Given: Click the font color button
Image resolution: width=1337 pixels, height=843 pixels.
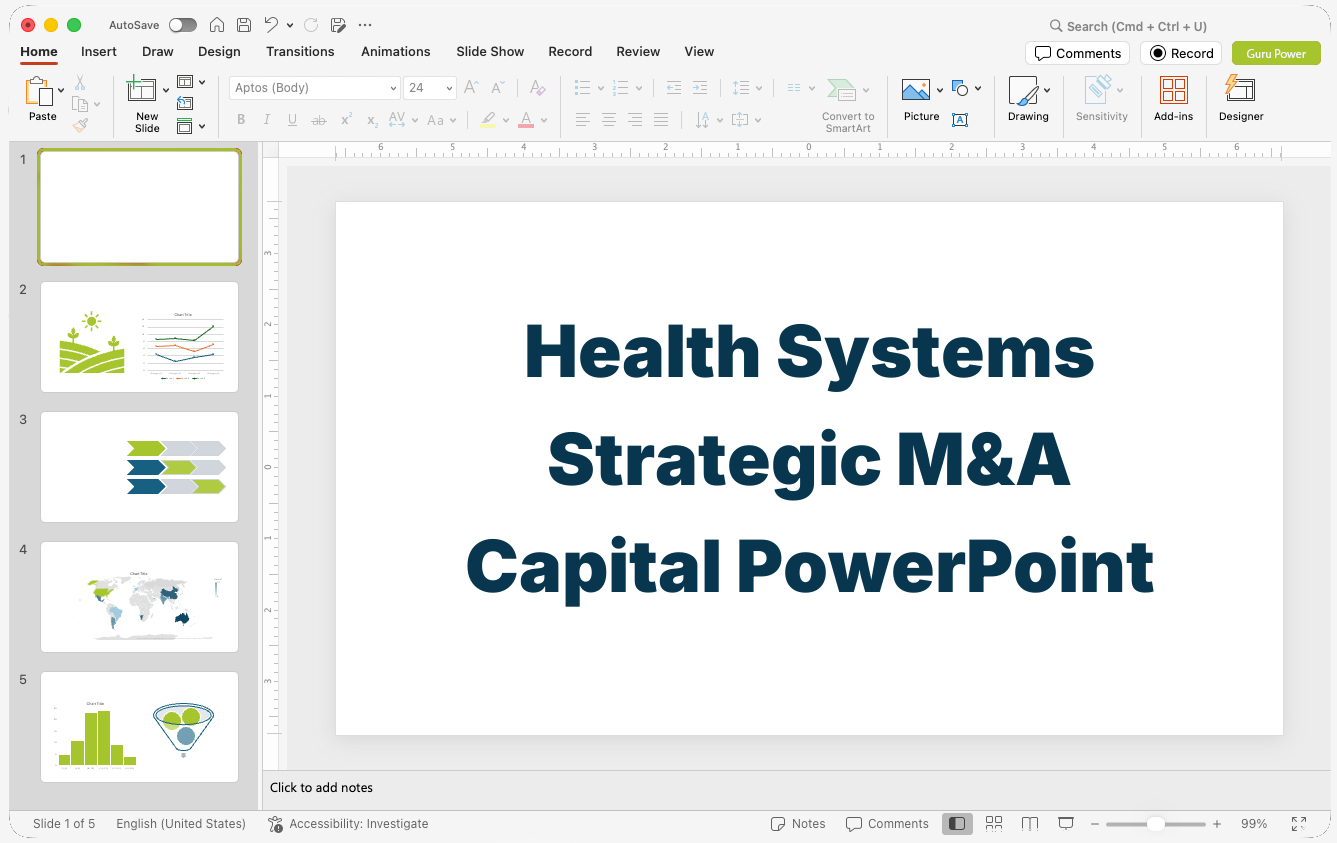Looking at the screenshot, I should [x=526, y=120].
